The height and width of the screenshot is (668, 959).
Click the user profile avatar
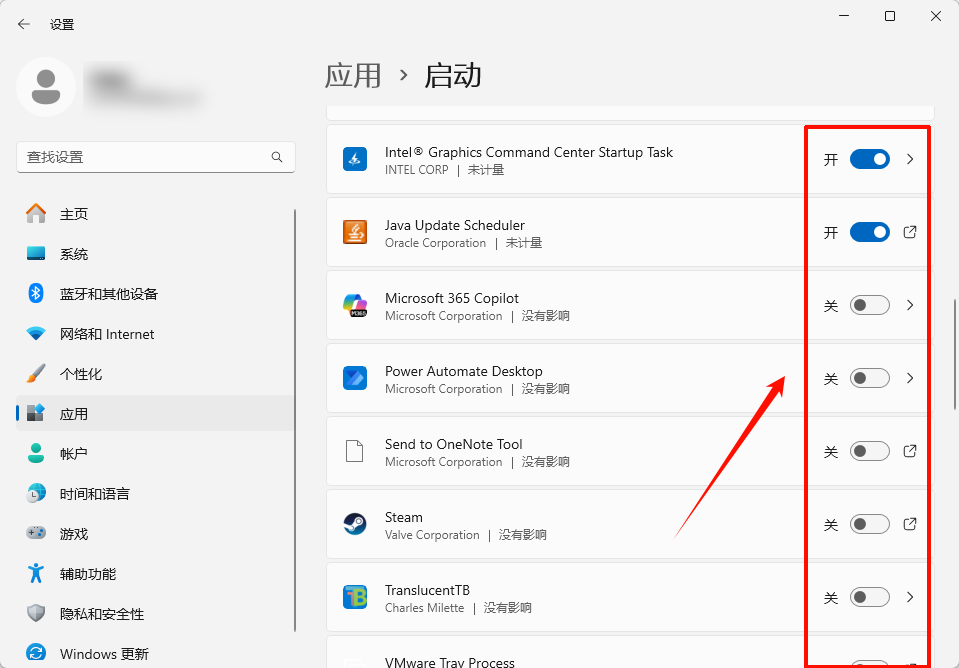46,87
